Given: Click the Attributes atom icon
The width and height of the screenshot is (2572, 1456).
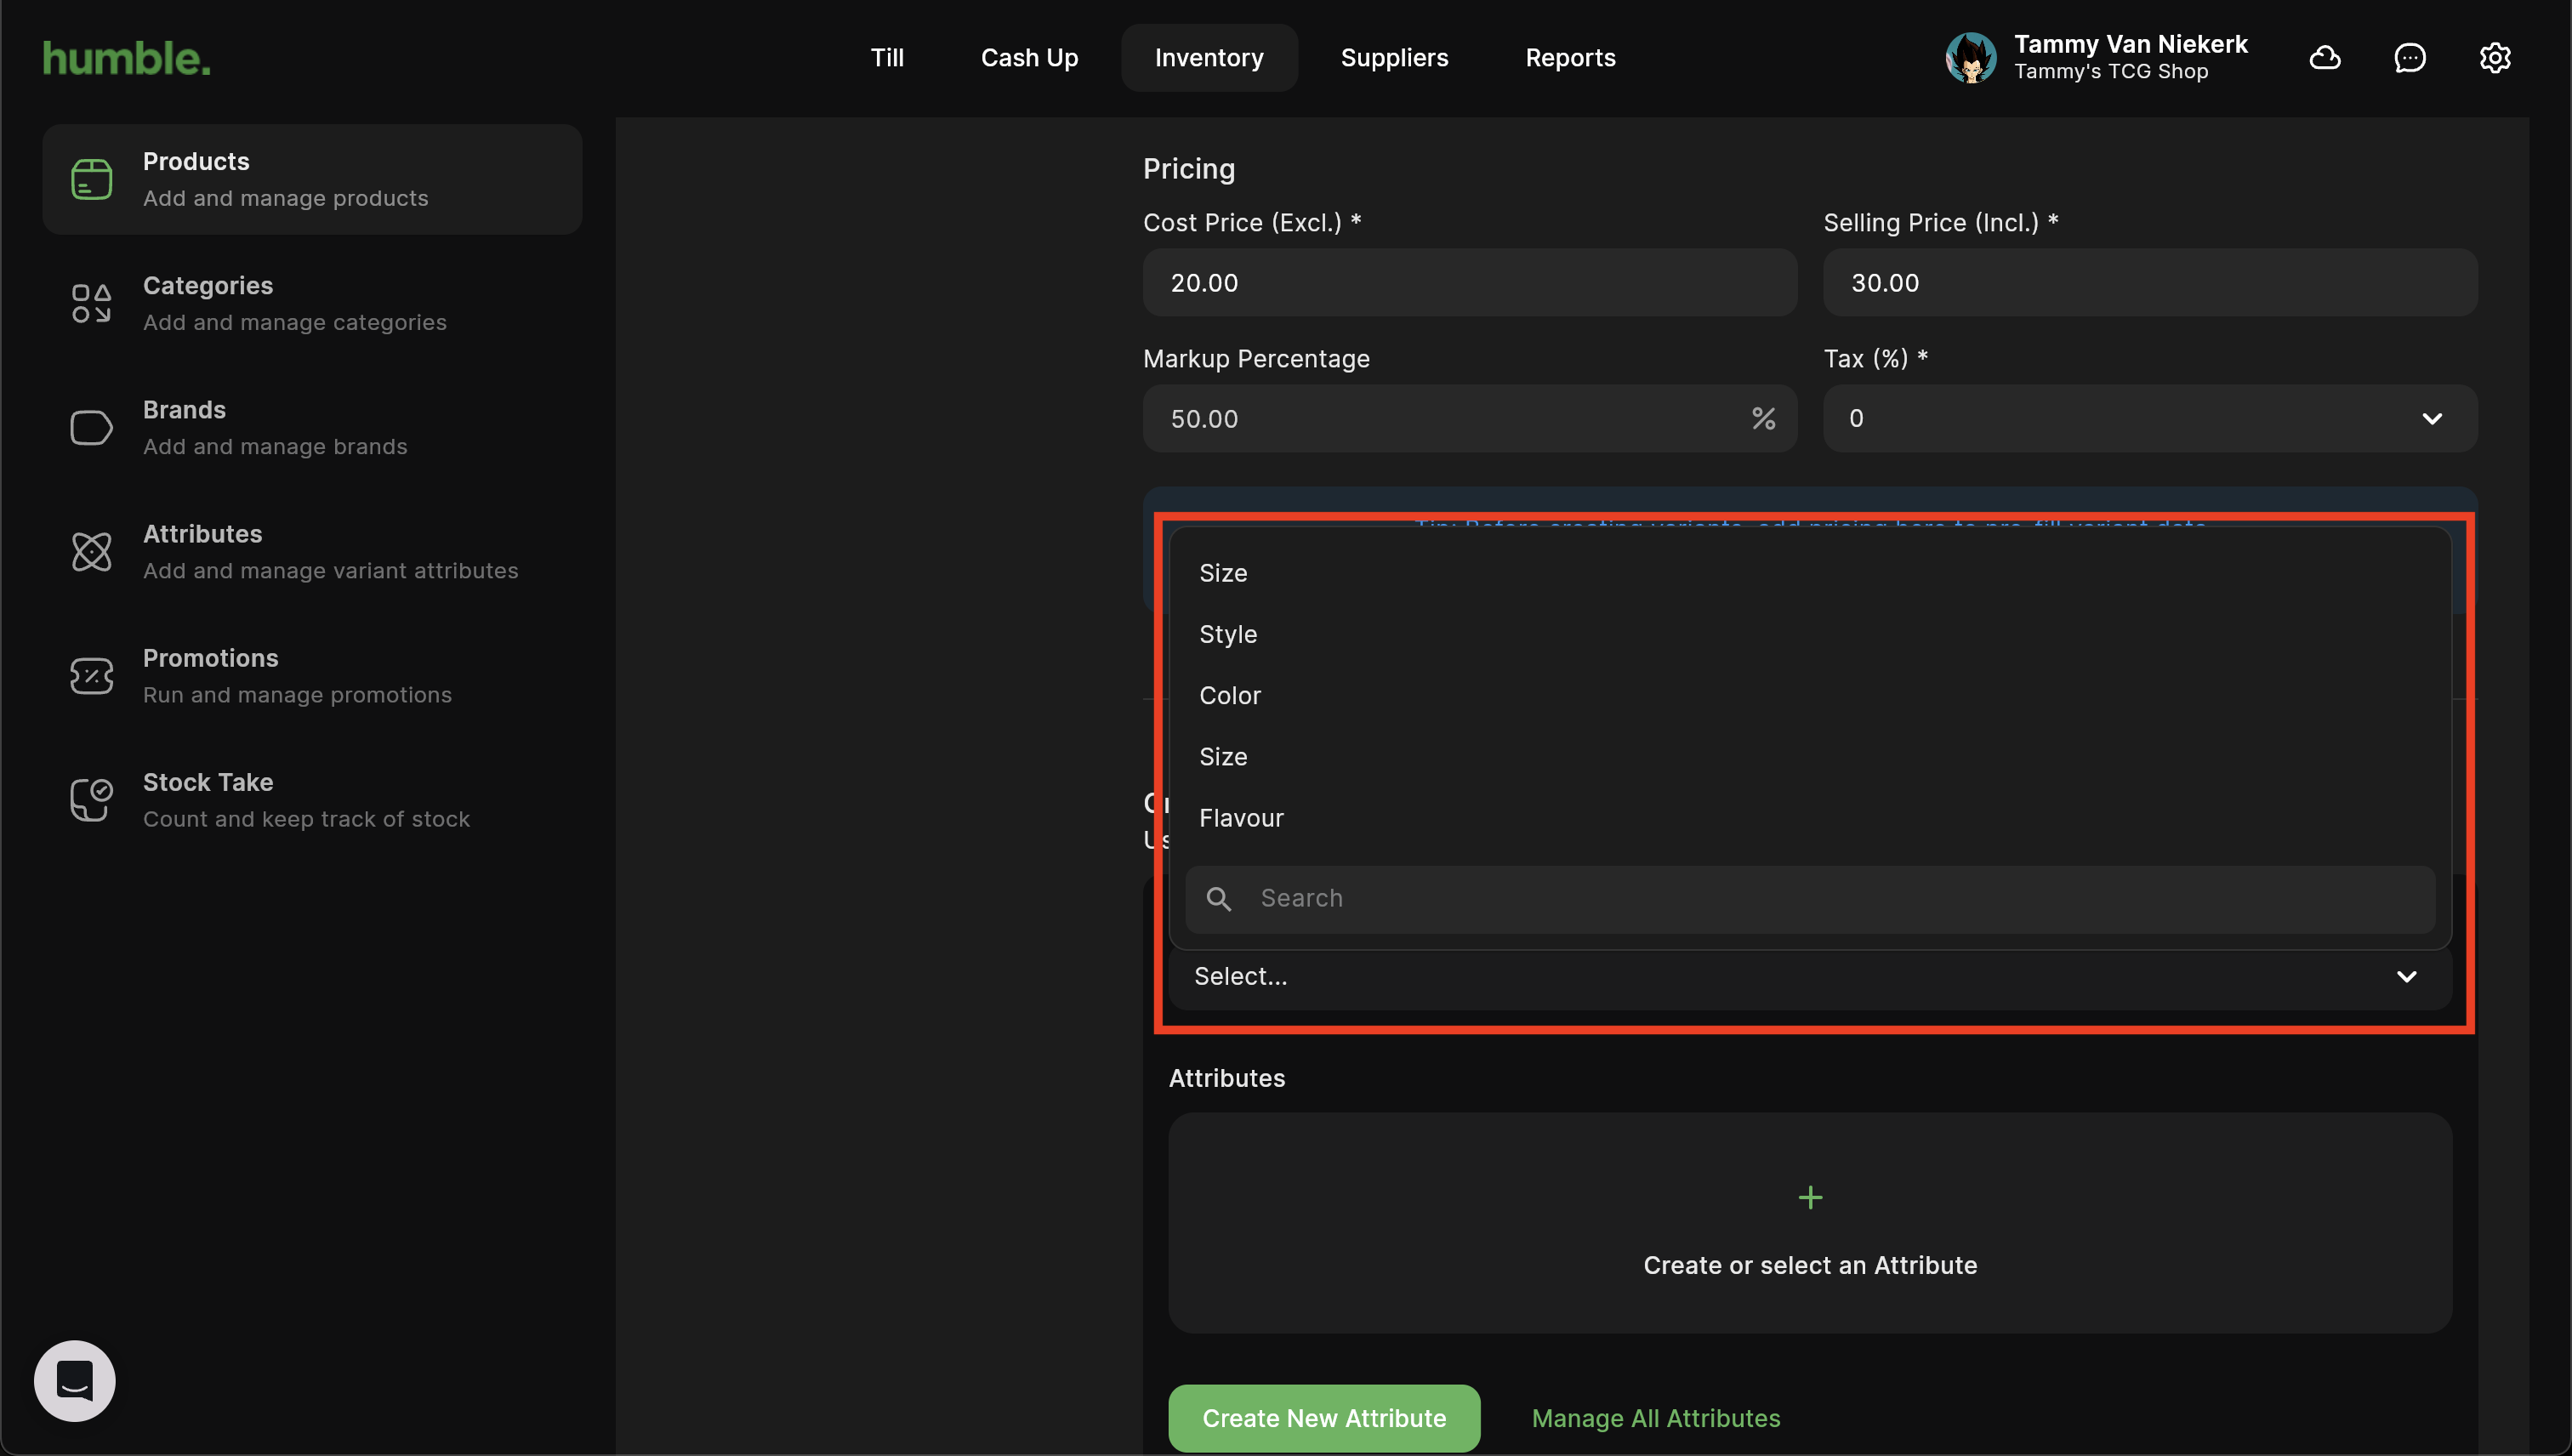Looking at the screenshot, I should tap(91, 552).
